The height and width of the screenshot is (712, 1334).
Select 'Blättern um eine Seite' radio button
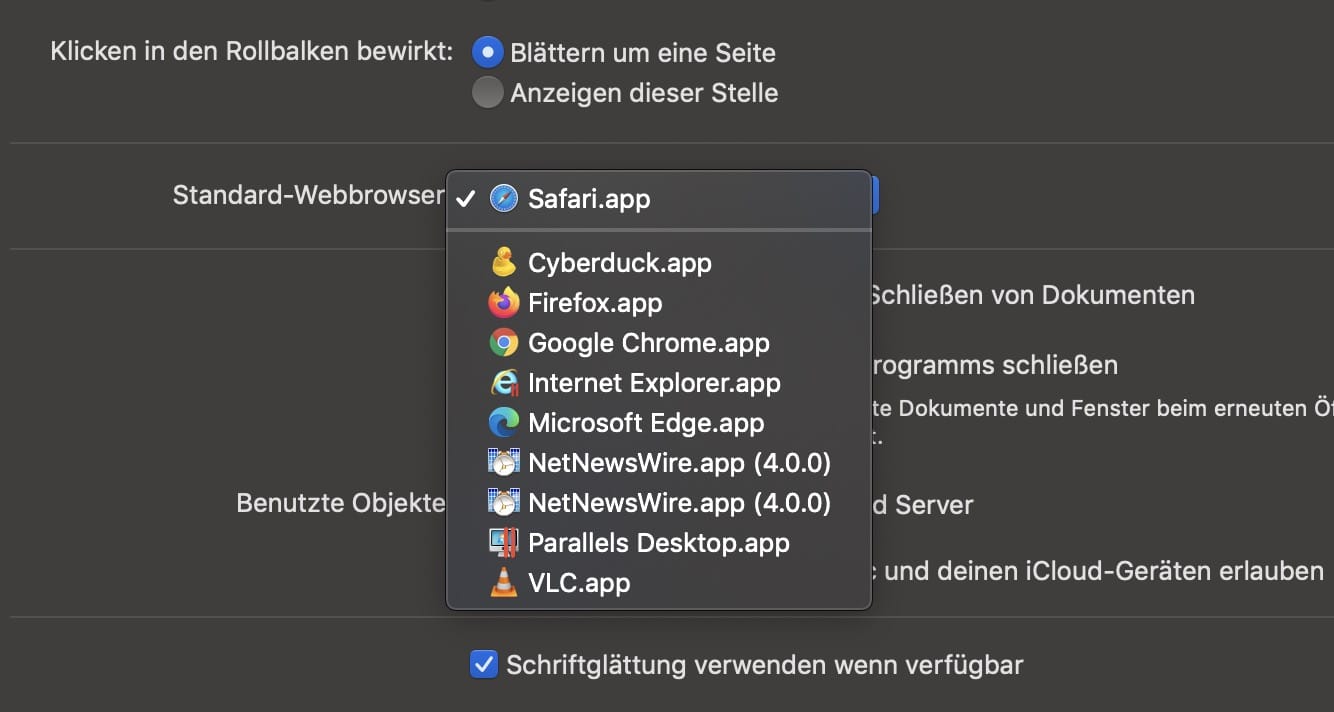point(488,52)
